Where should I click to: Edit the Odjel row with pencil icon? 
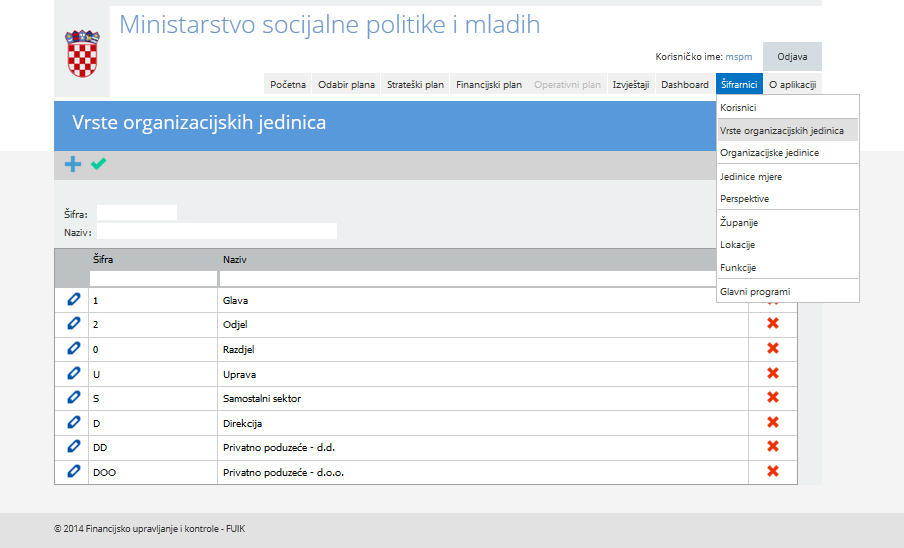point(73,323)
